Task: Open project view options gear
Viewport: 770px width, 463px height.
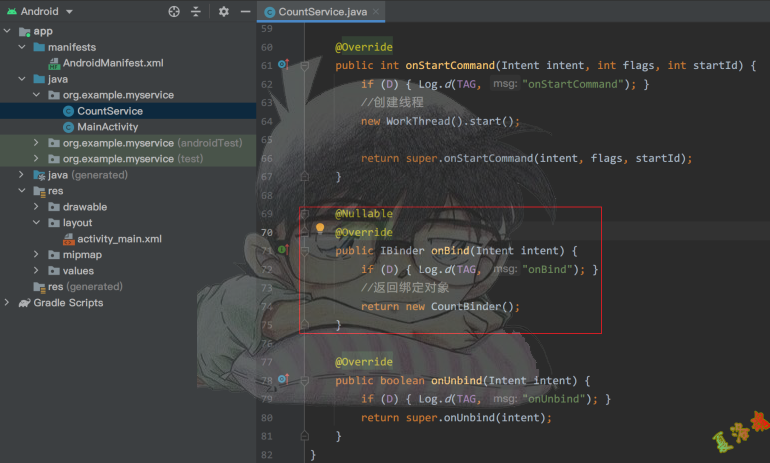Action: click(x=224, y=11)
